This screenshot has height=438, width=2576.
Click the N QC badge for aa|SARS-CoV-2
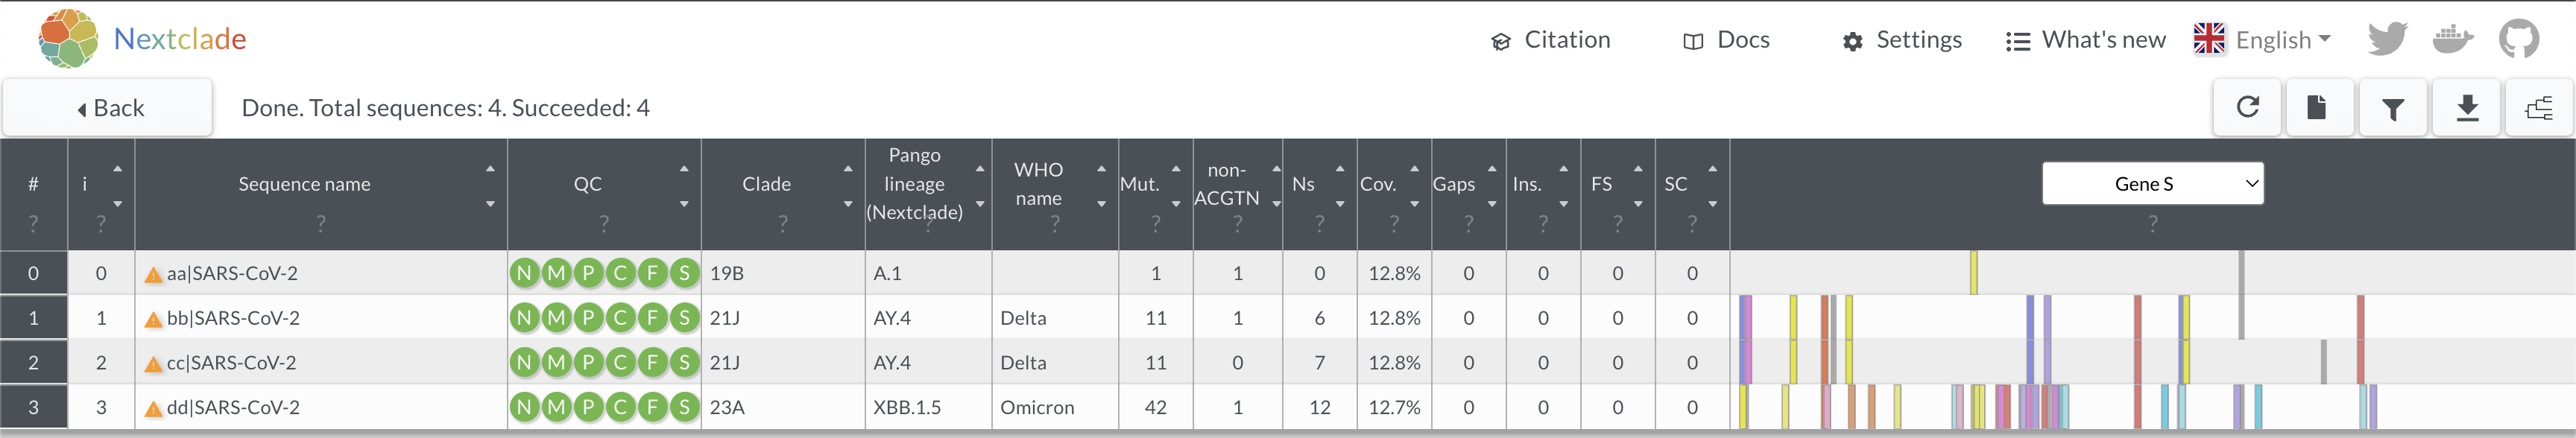click(524, 272)
